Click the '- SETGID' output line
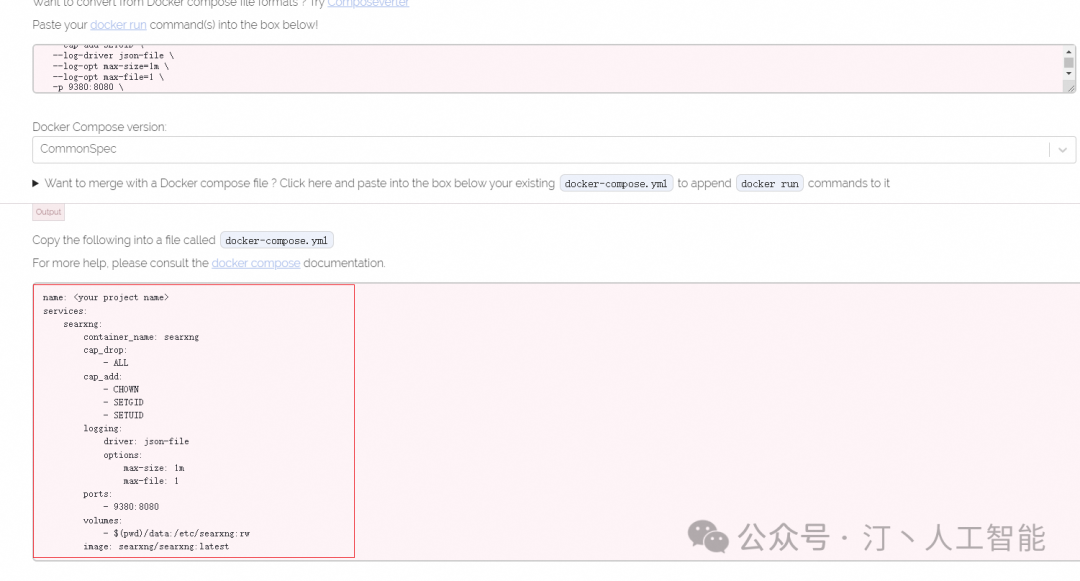This screenshot has width=1080, height=581. click(123, 402)
